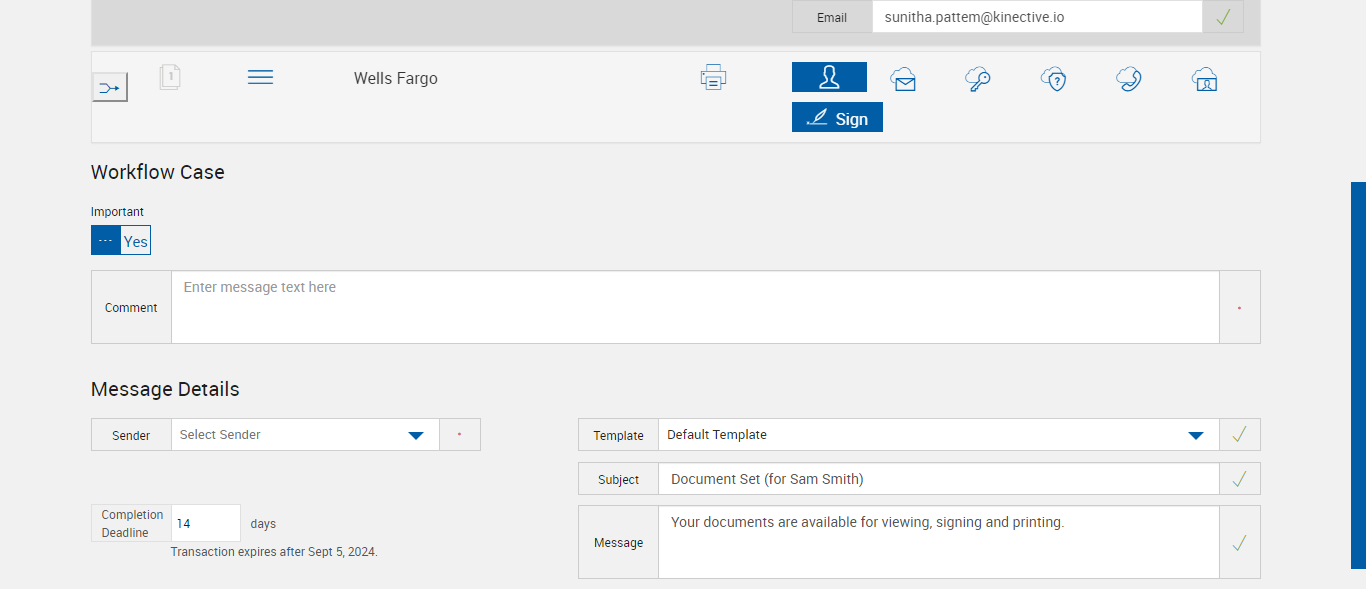This screenshot has width=1366, height=589.
Task: Click the Wells Fargo document name
Action: [x=395, y=78]
